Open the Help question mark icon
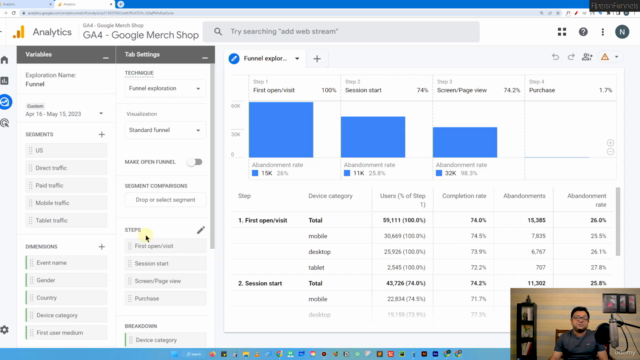Image resolution: width=640 pixels, height=360 pixels. pyautogui.click(x=583, y=32)
